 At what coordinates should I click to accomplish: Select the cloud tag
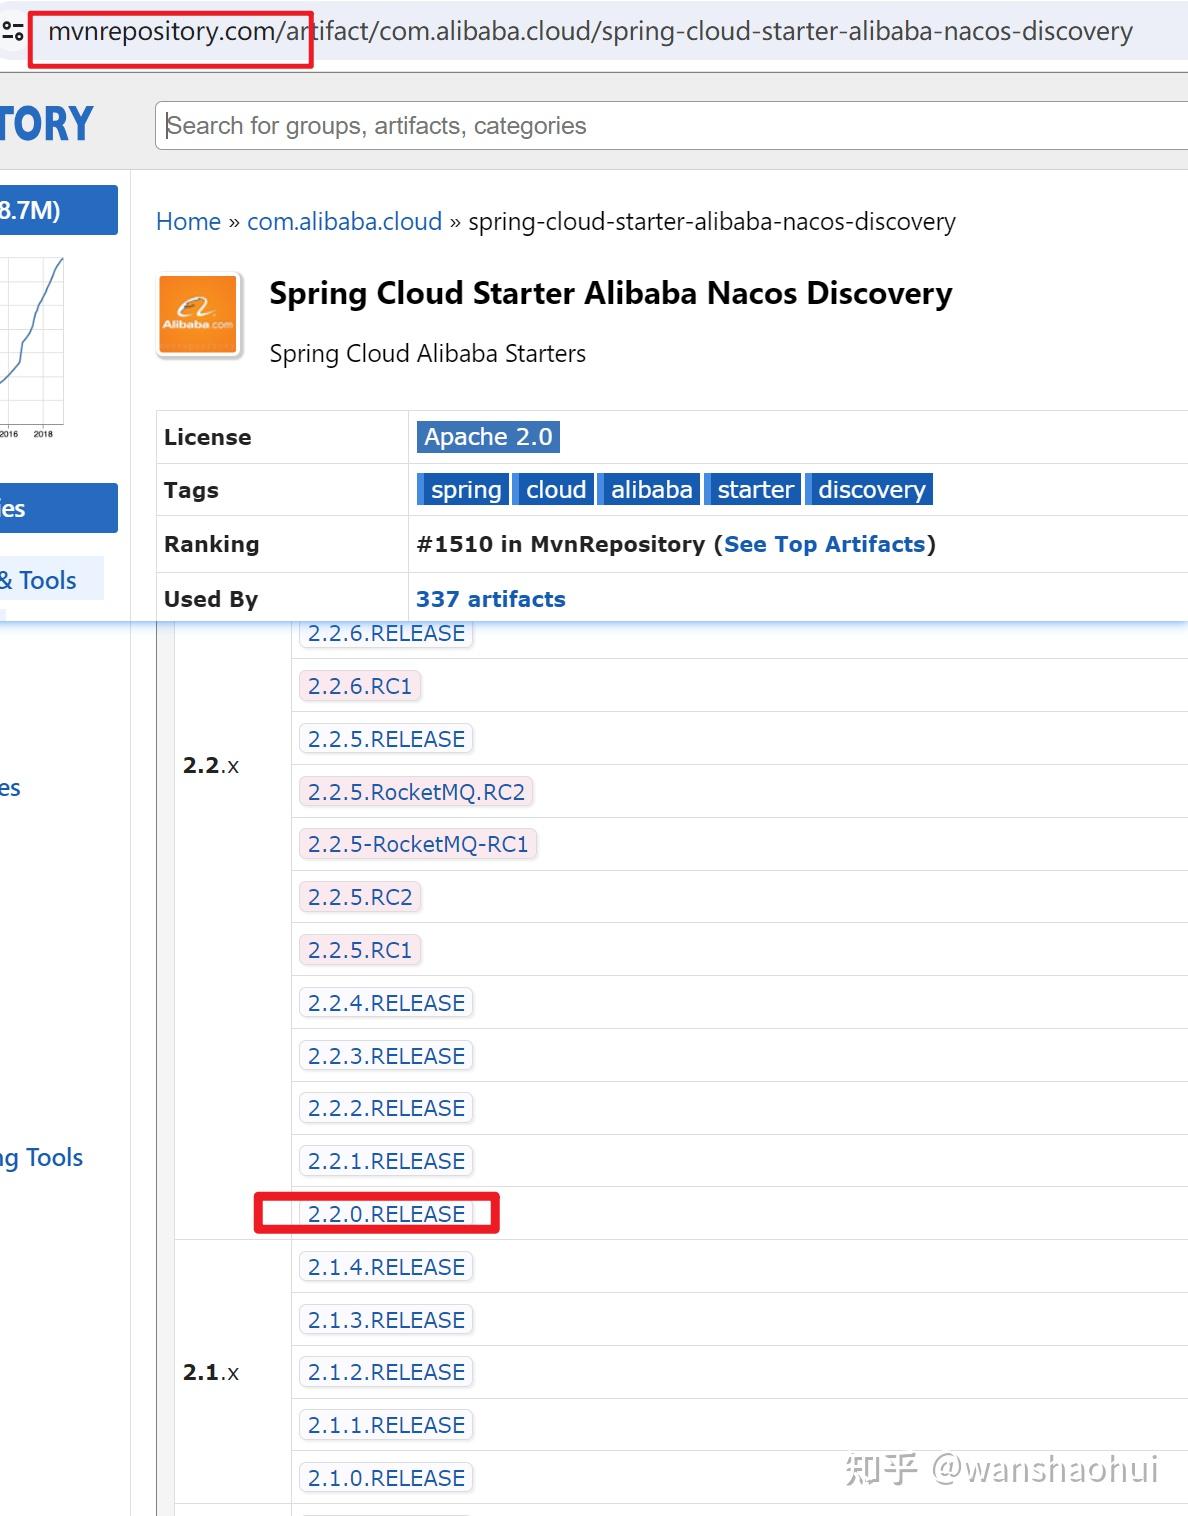click(555, 490)
